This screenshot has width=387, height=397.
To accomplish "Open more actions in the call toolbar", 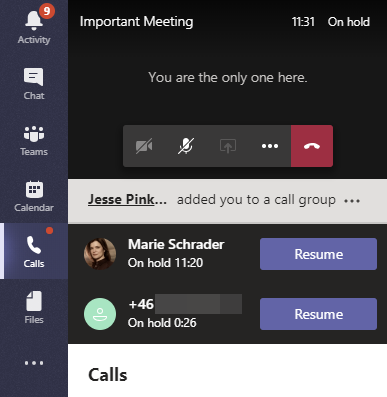I will coord(270,146).
